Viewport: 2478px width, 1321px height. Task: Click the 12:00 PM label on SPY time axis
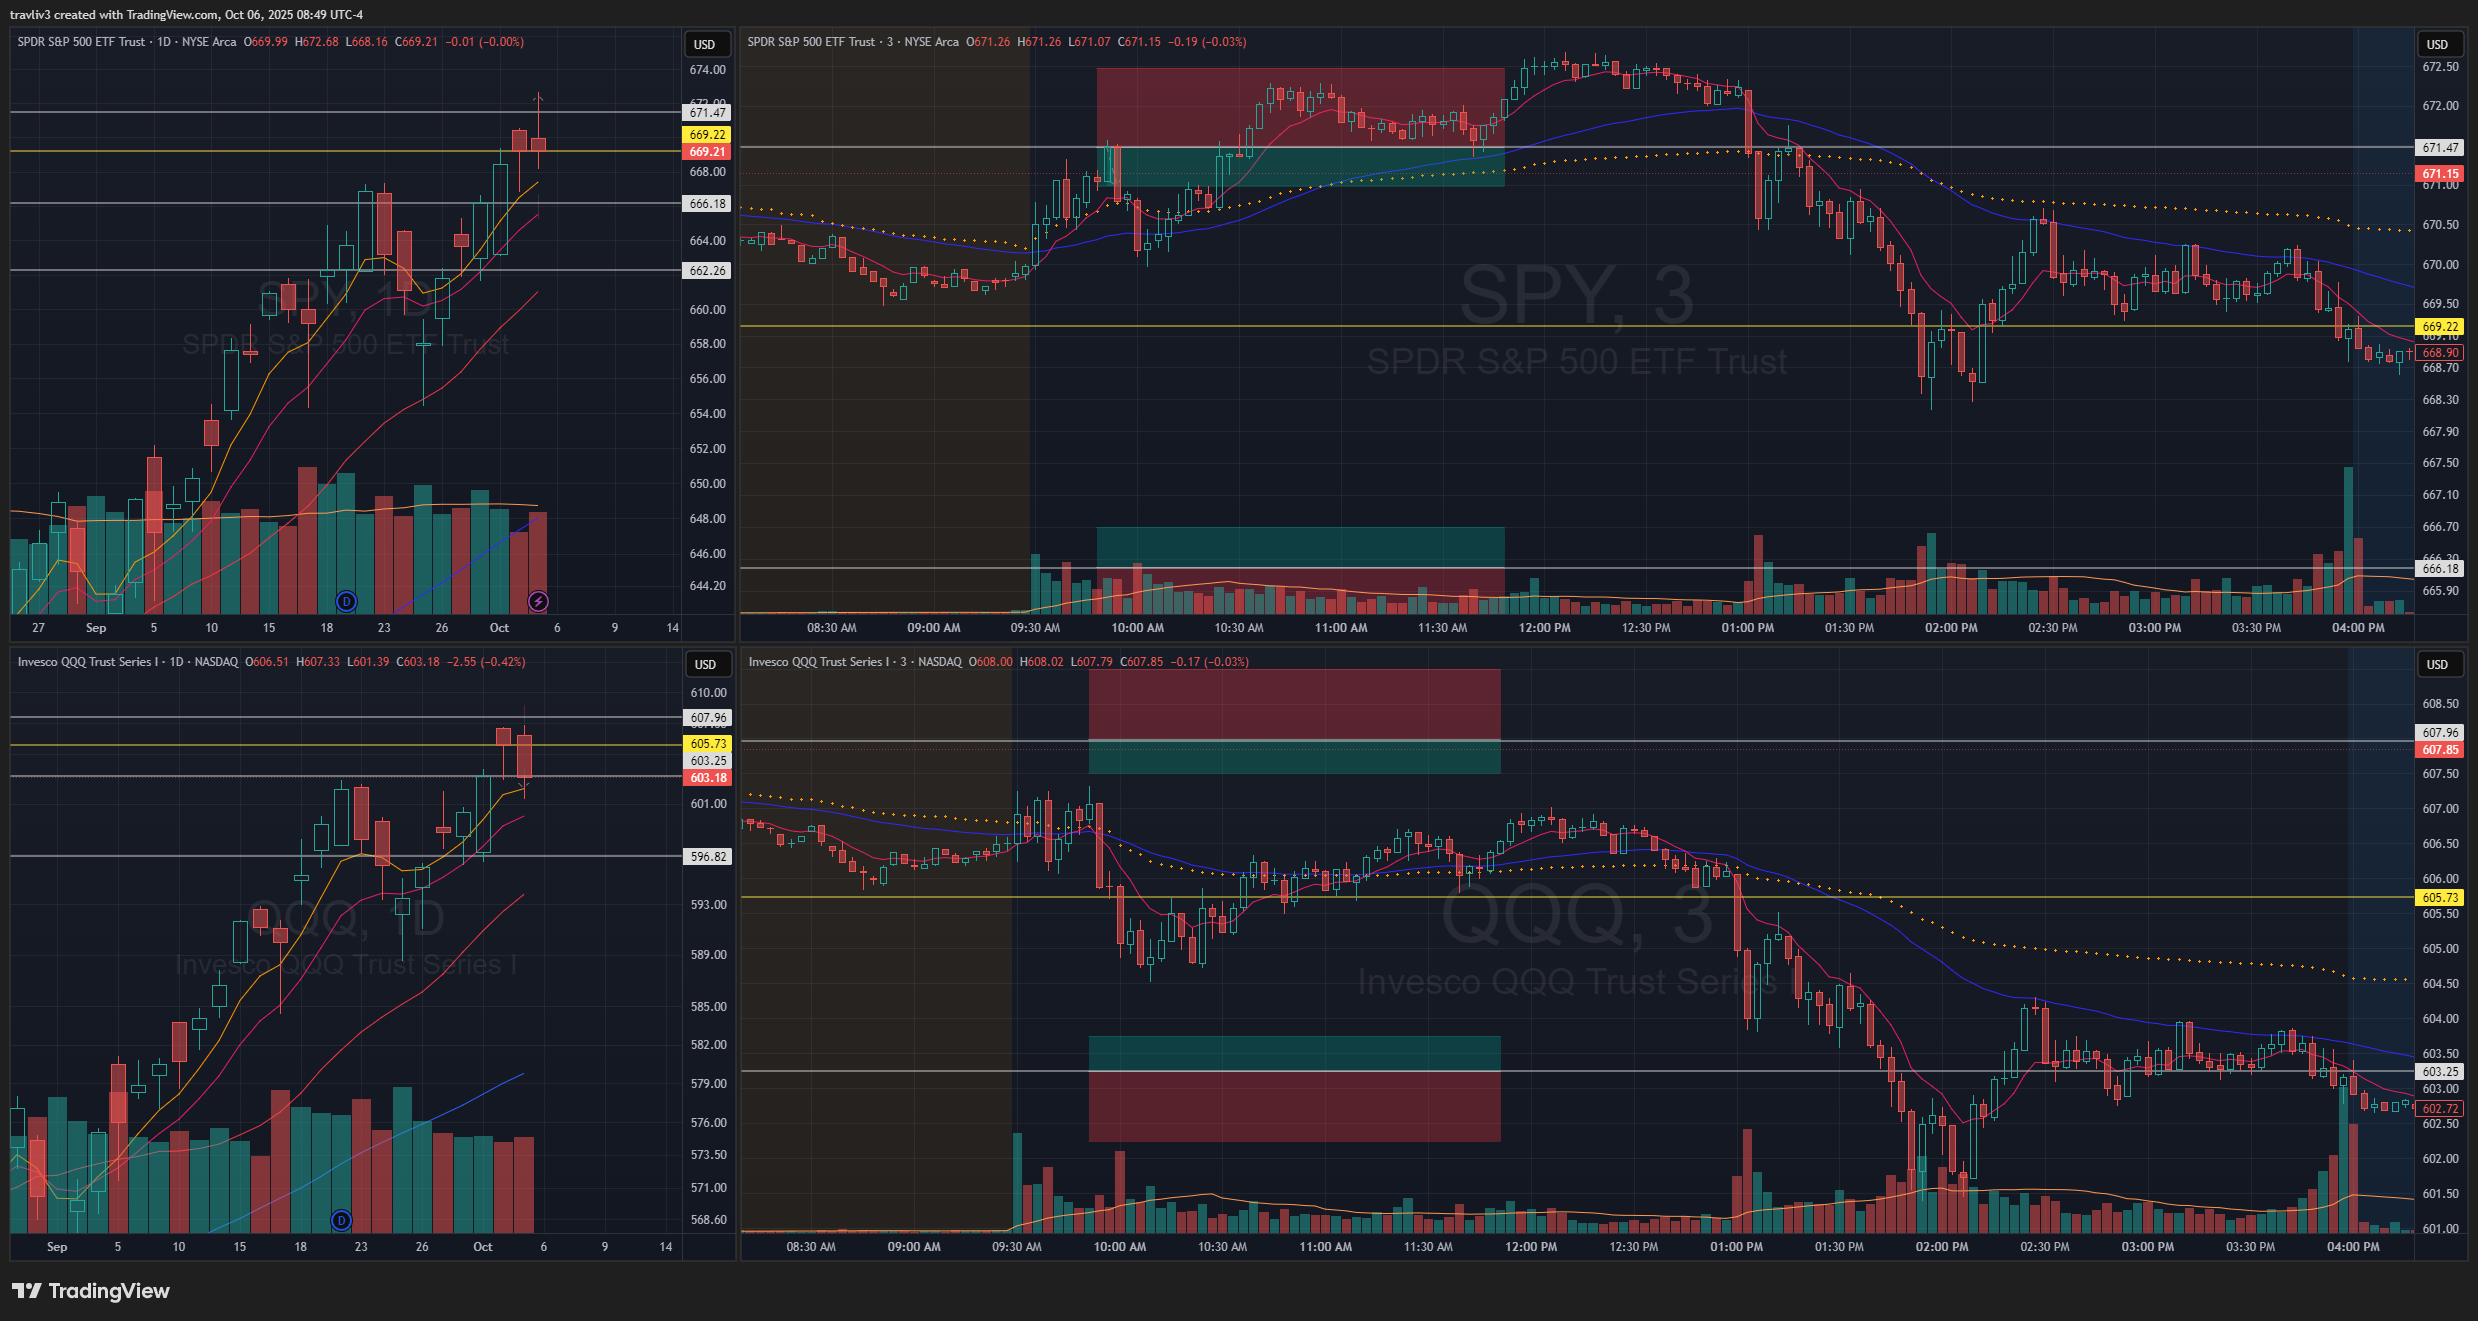(x=1544, y=628)
